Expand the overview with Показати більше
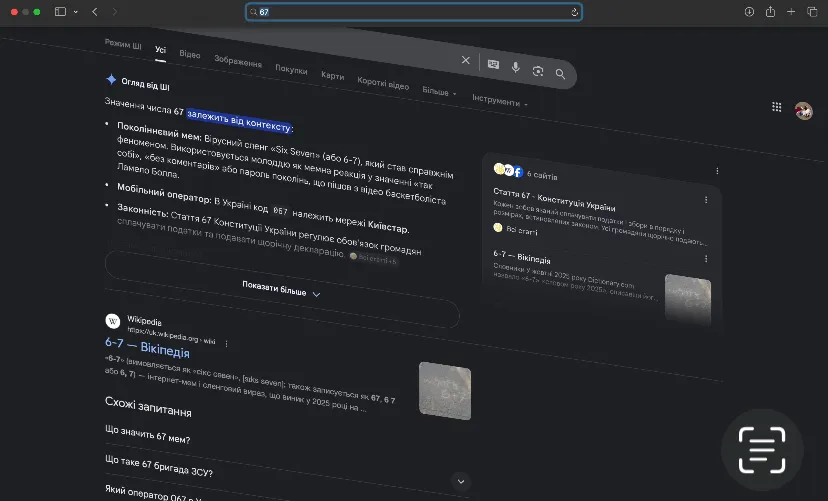The width and height of the screenshot is (828, 501). [x=281, y=290]
